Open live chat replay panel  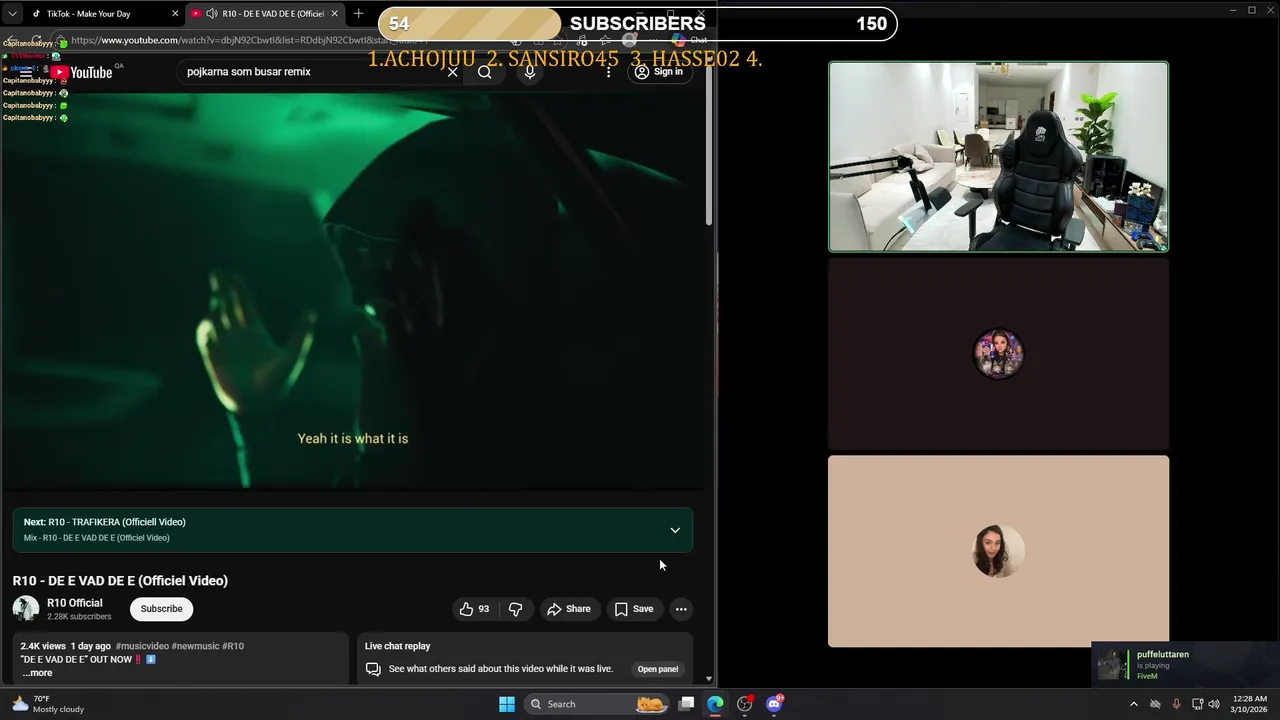click(658, 669)
